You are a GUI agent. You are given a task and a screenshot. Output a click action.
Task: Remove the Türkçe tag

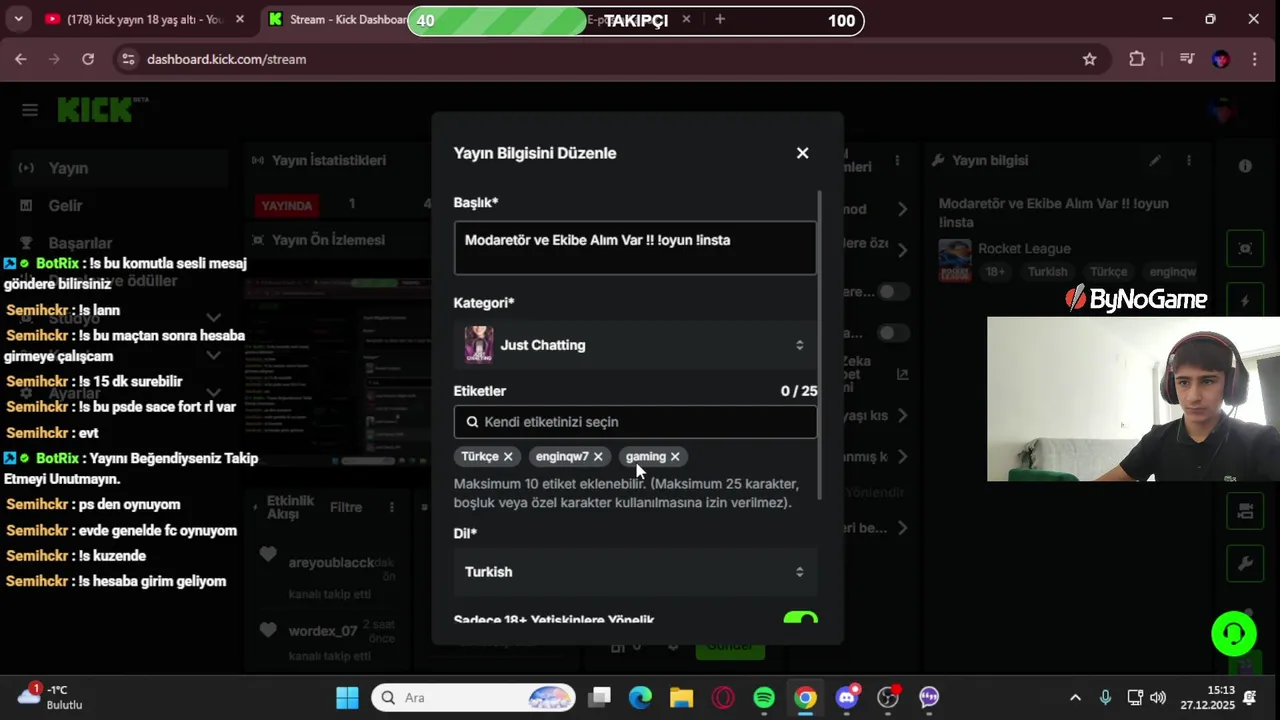click(x=508, y=456)
